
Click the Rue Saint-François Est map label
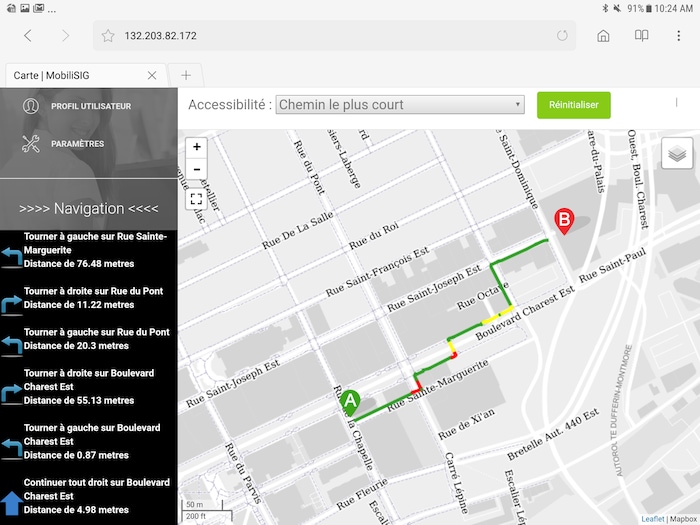pyautogui.click(x=377, y=271)
